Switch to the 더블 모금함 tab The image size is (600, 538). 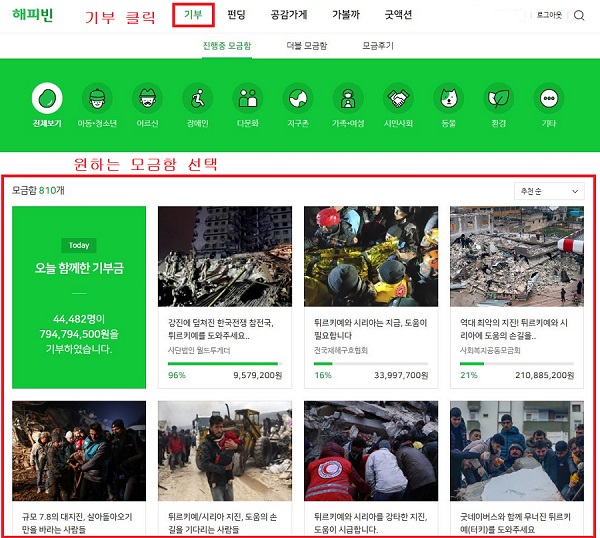(x=307, y=46)
